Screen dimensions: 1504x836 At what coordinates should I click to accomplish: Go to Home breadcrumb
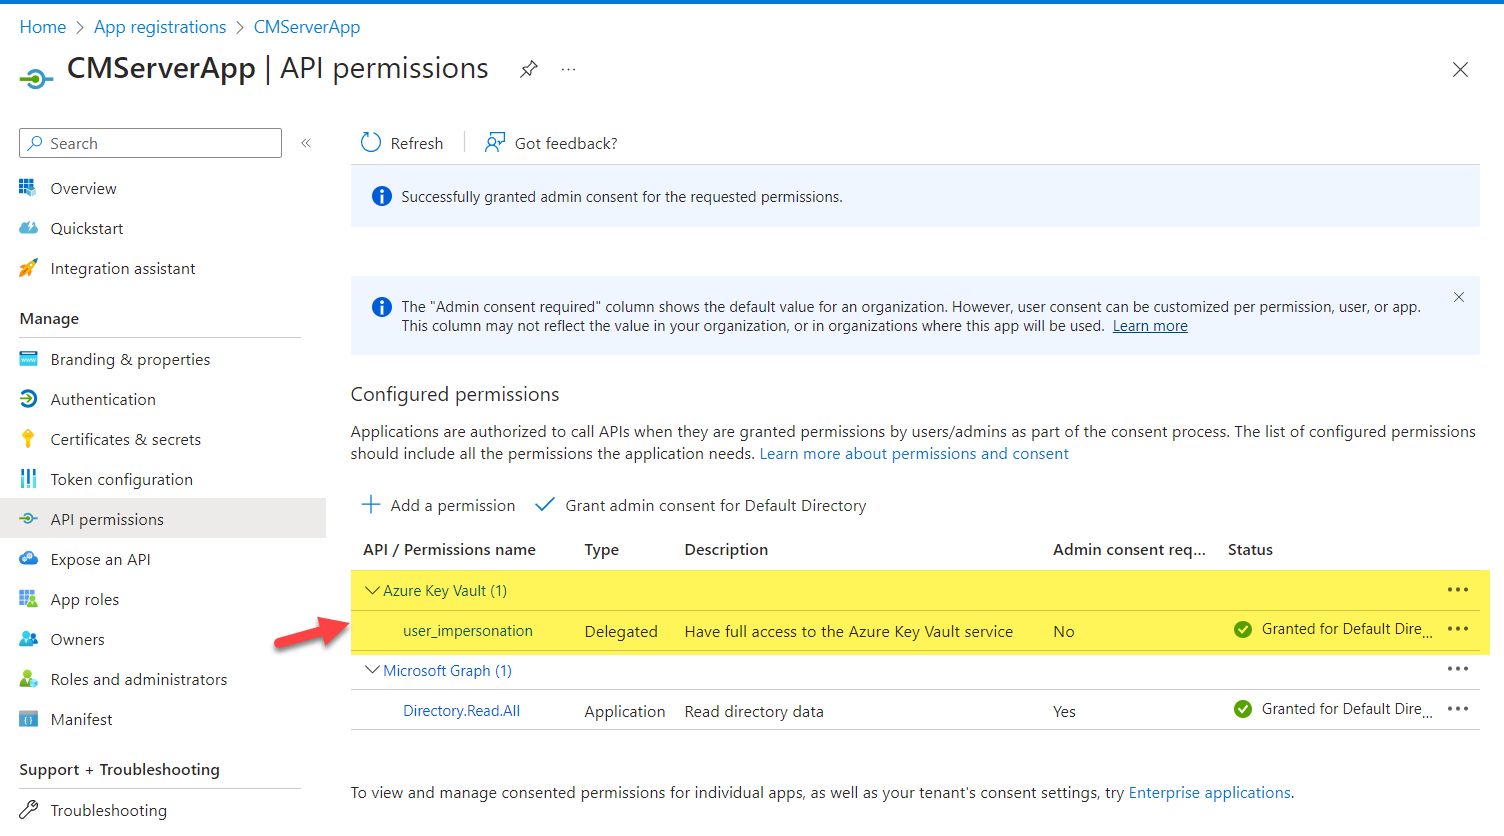pyautogui.click(x=43, y=27)
